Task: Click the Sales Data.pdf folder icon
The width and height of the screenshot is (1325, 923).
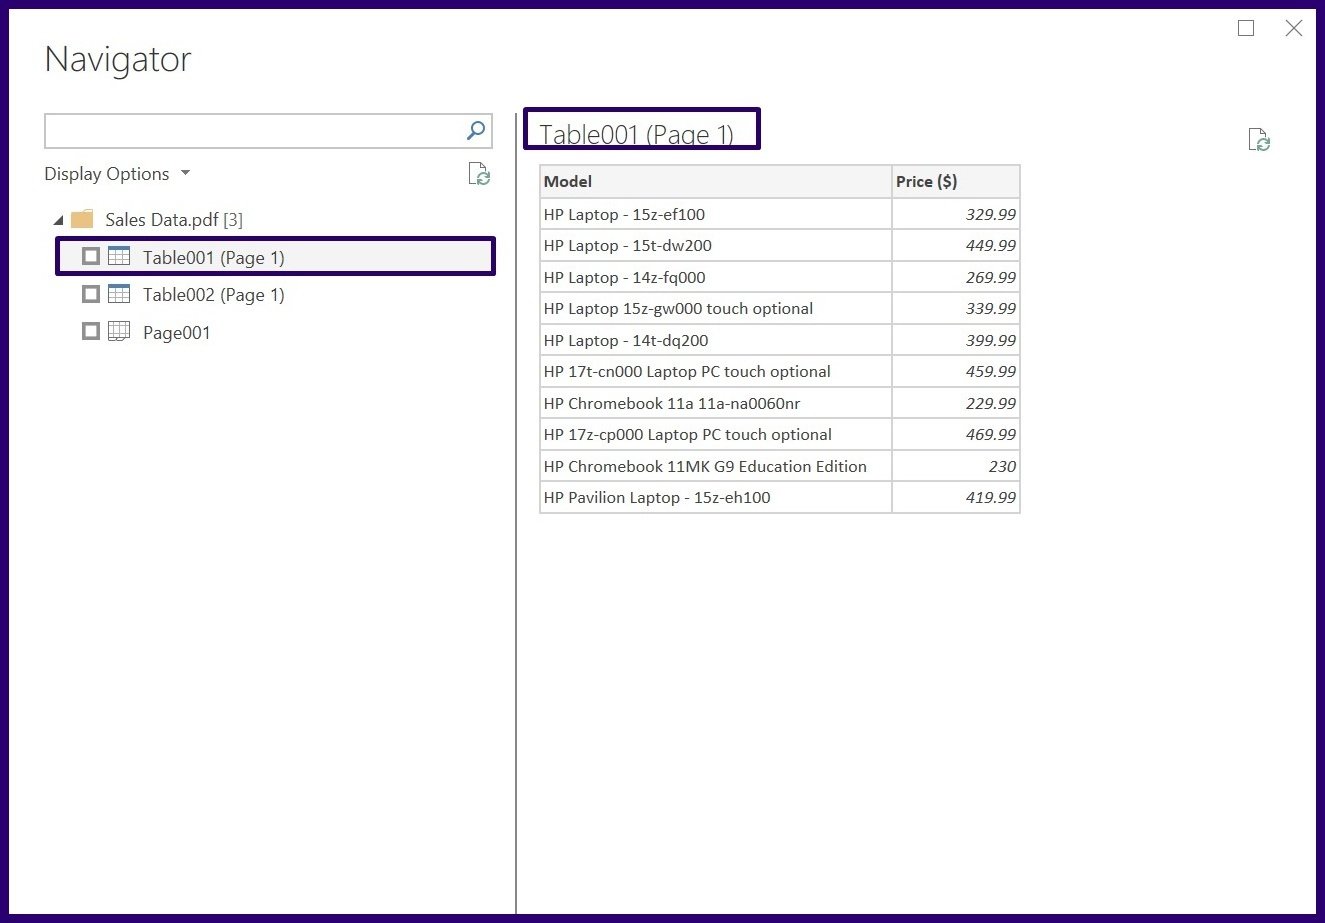Action: [82, 219]
